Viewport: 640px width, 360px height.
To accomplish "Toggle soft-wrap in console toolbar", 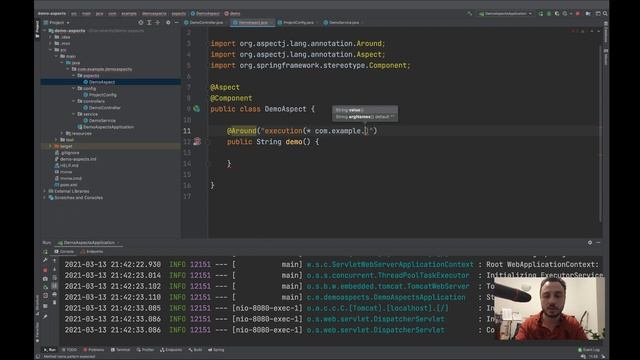I will tap(55, 278).
